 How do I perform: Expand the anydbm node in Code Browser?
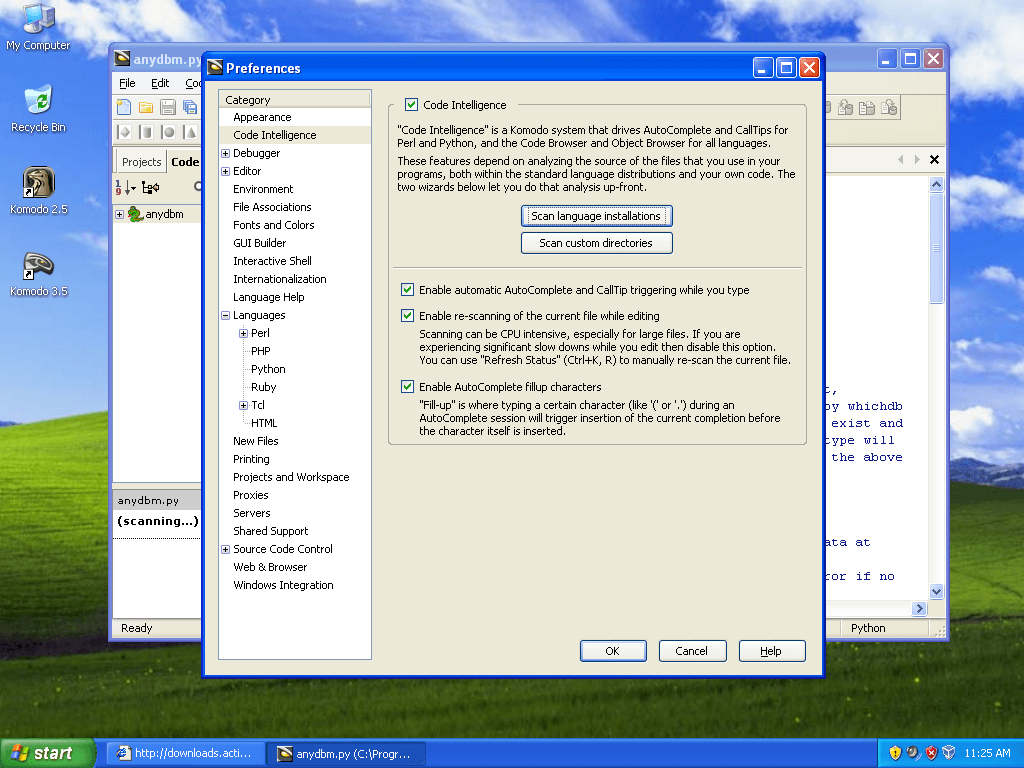tap(120, 214)
